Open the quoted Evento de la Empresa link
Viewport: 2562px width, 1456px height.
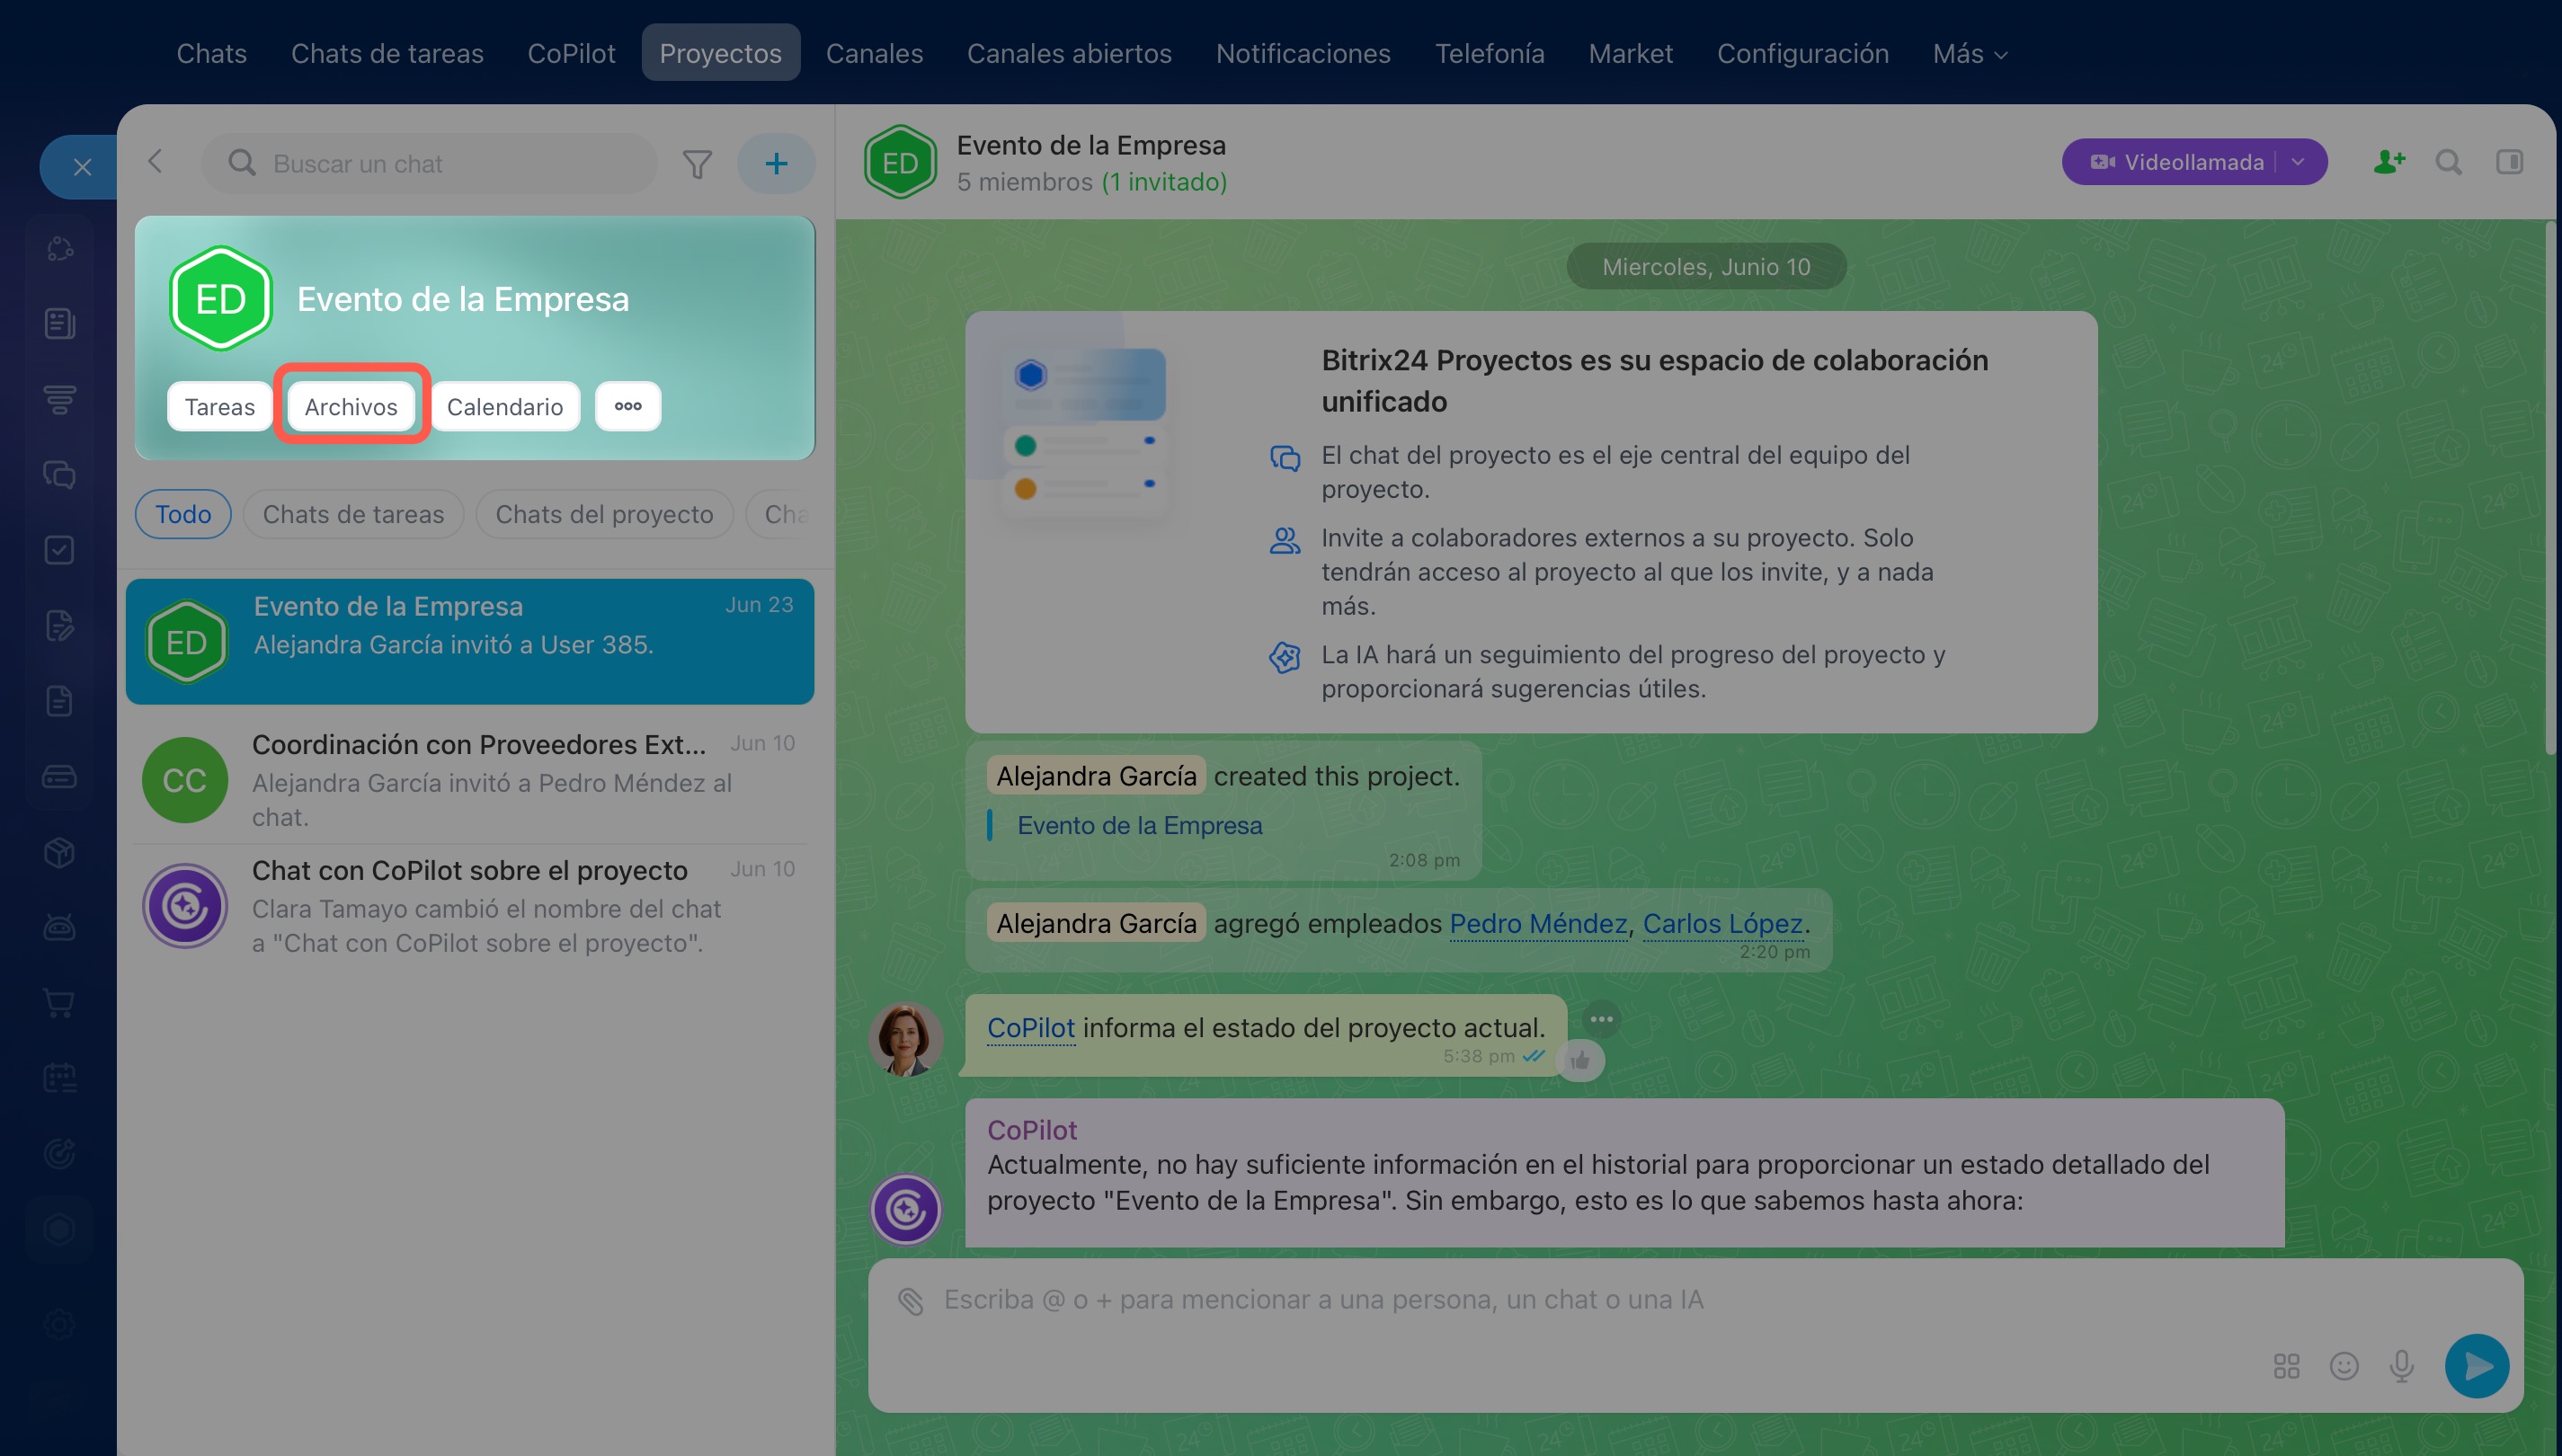pos(1139,825)
